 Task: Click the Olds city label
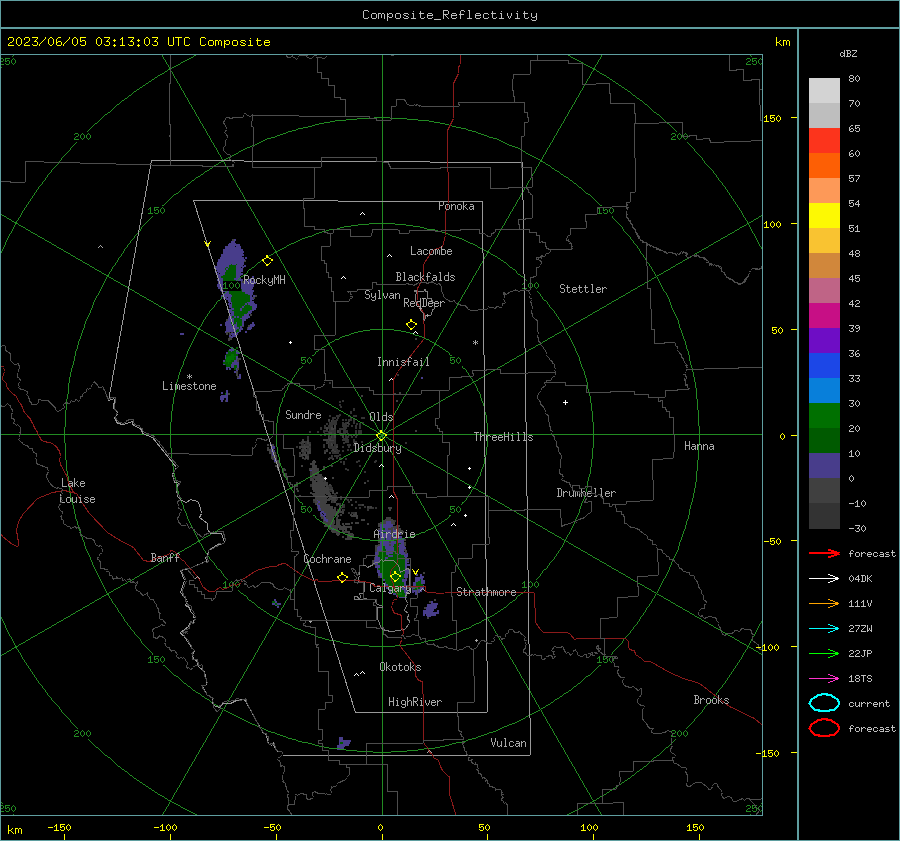[x=381, y=417]
